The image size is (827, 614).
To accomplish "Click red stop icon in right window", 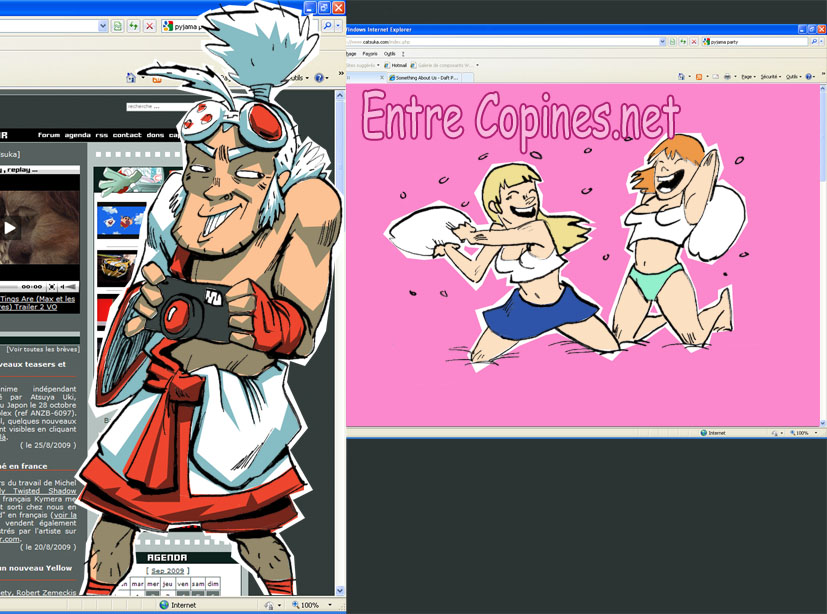I will pos(694,42).
